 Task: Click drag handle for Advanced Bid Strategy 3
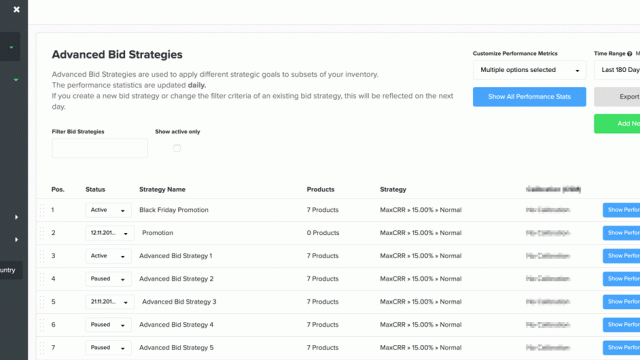tap(42, 302)
